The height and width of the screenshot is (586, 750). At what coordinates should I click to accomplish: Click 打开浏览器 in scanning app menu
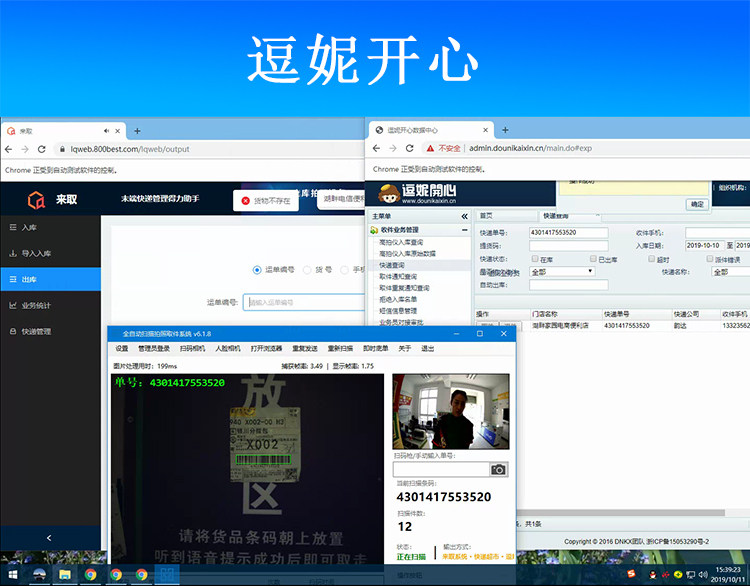pos(266,348)
